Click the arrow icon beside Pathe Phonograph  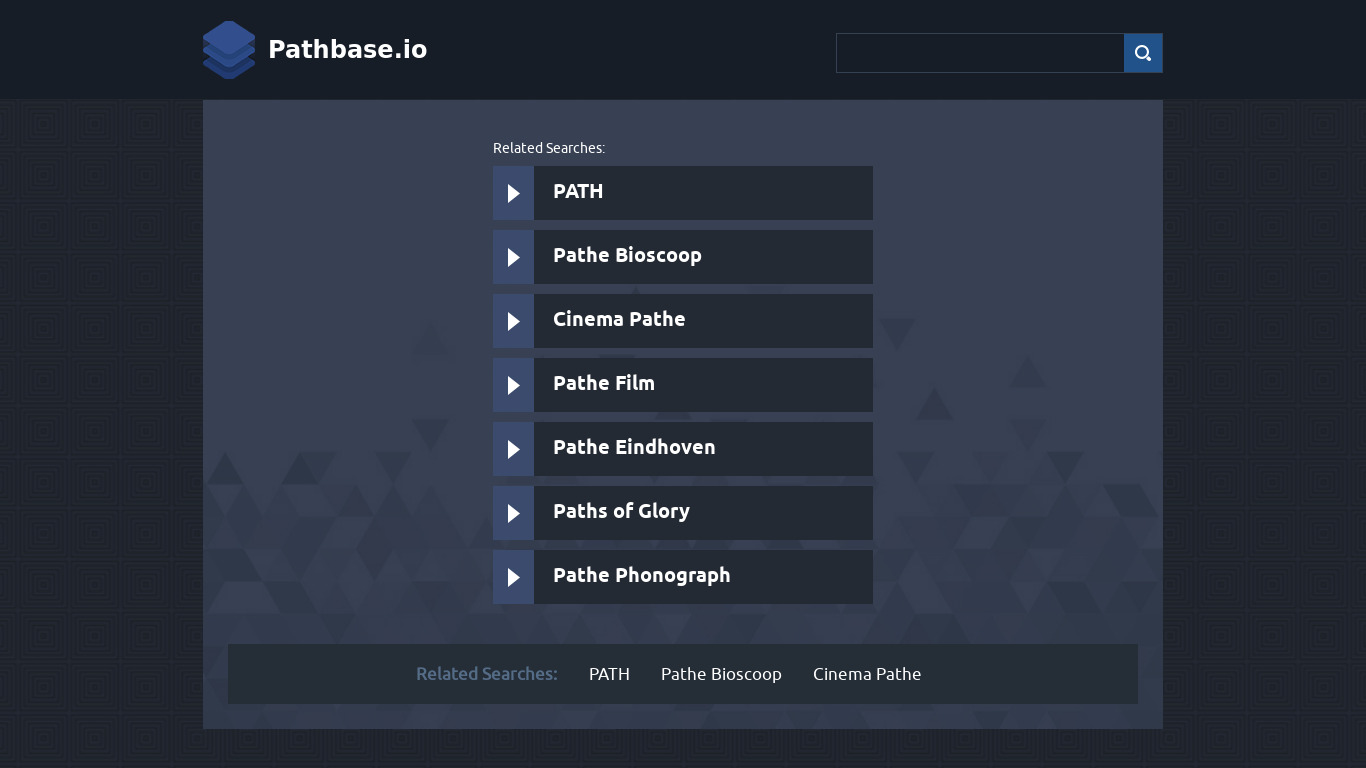click(513, 577)
